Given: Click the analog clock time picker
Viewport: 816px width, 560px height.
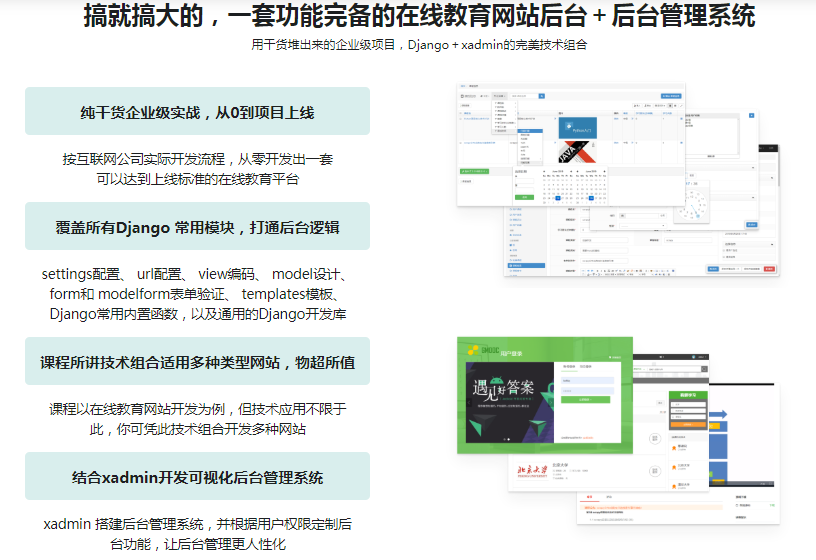Looking at the screenshot, I should pyautogui.click(x=694, y=203).
